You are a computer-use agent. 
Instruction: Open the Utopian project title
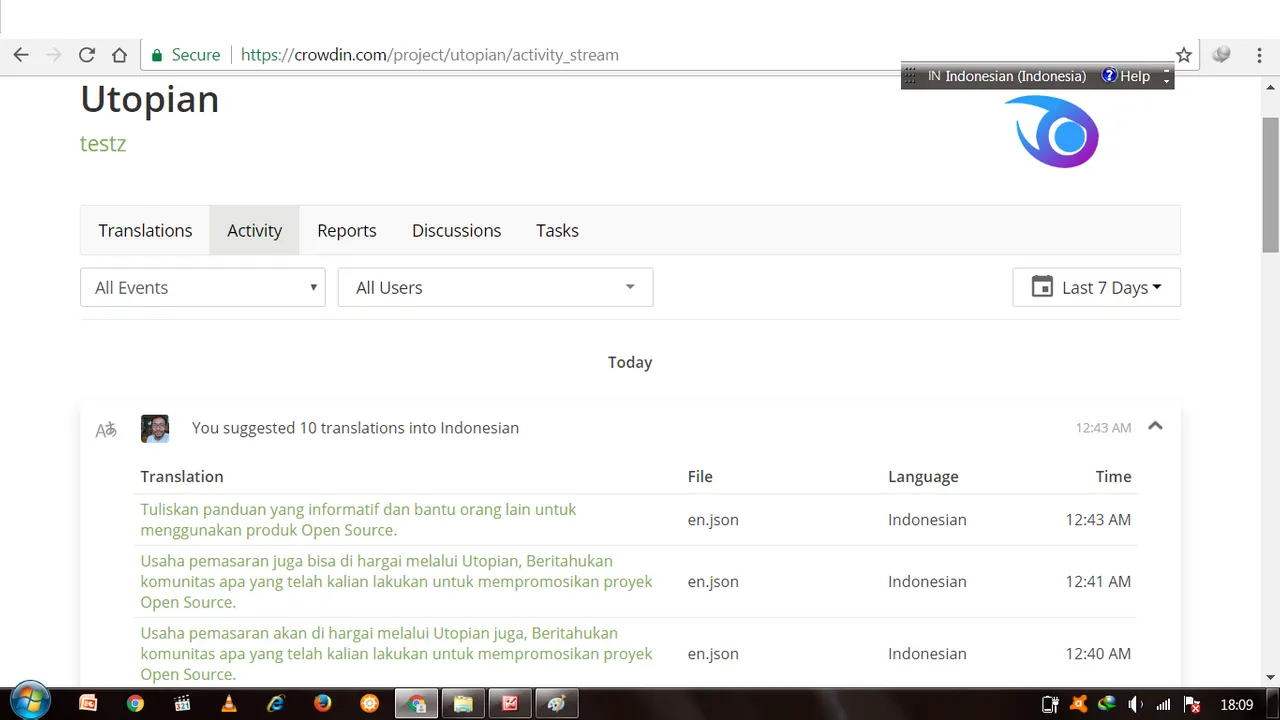click(149, 99)
